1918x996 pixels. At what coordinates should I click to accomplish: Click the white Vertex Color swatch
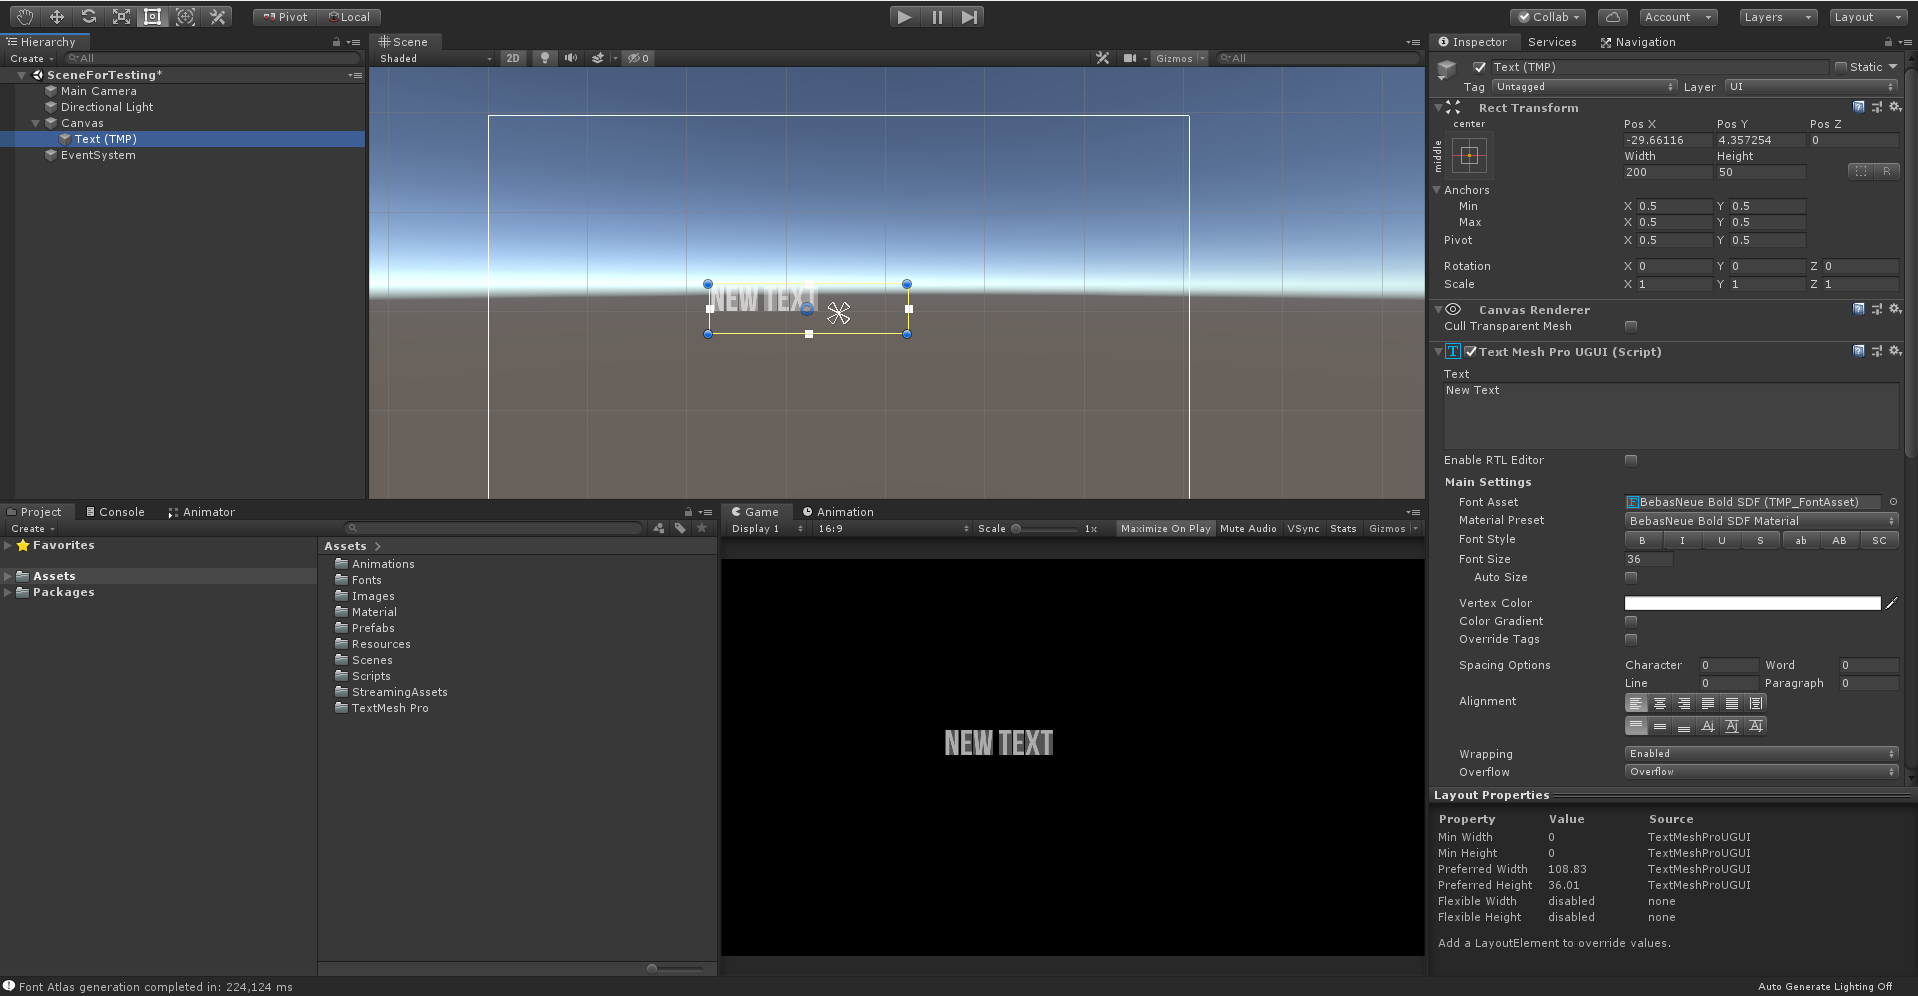click(1752, 603)
